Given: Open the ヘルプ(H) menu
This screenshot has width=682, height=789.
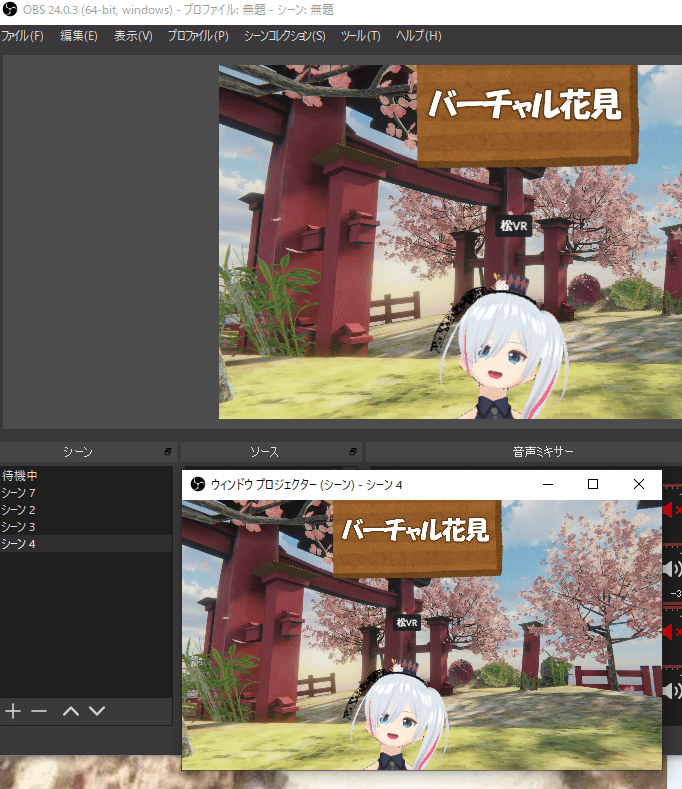Looking at the screenshot, I should click(418, 36).
